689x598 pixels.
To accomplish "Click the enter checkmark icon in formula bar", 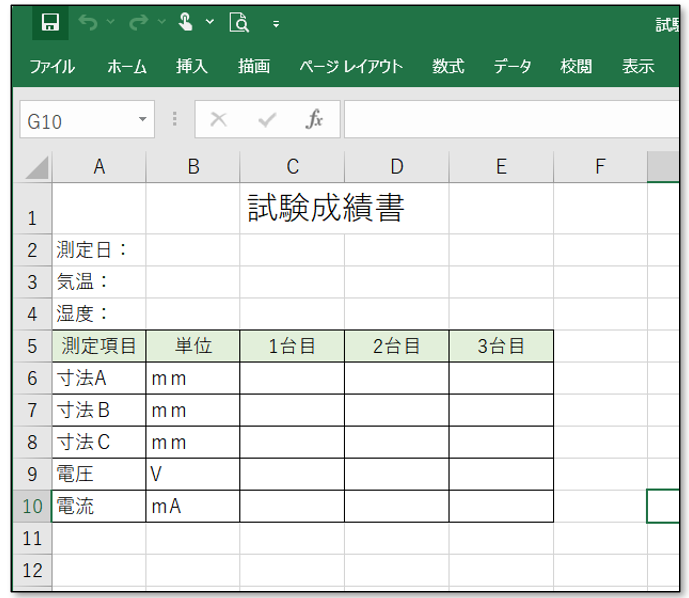I will pos(266,120).
